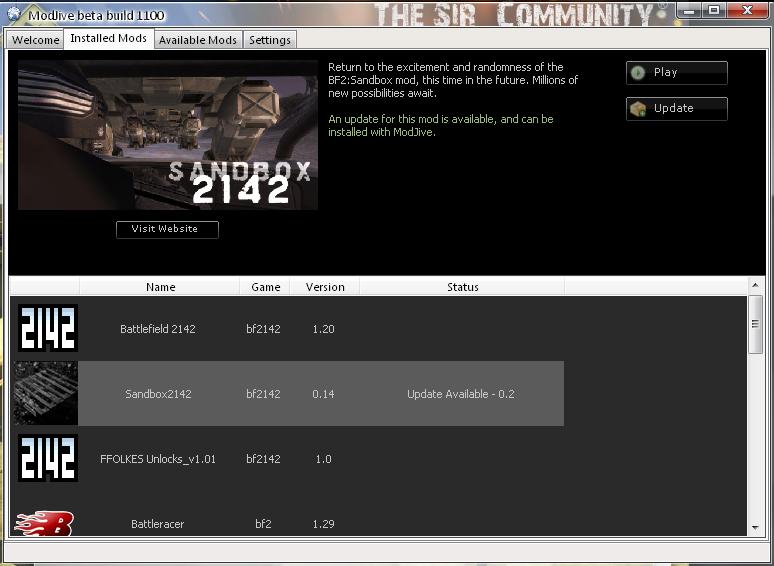
Task: Click the Update button for the mod
Action: point(677,109)
